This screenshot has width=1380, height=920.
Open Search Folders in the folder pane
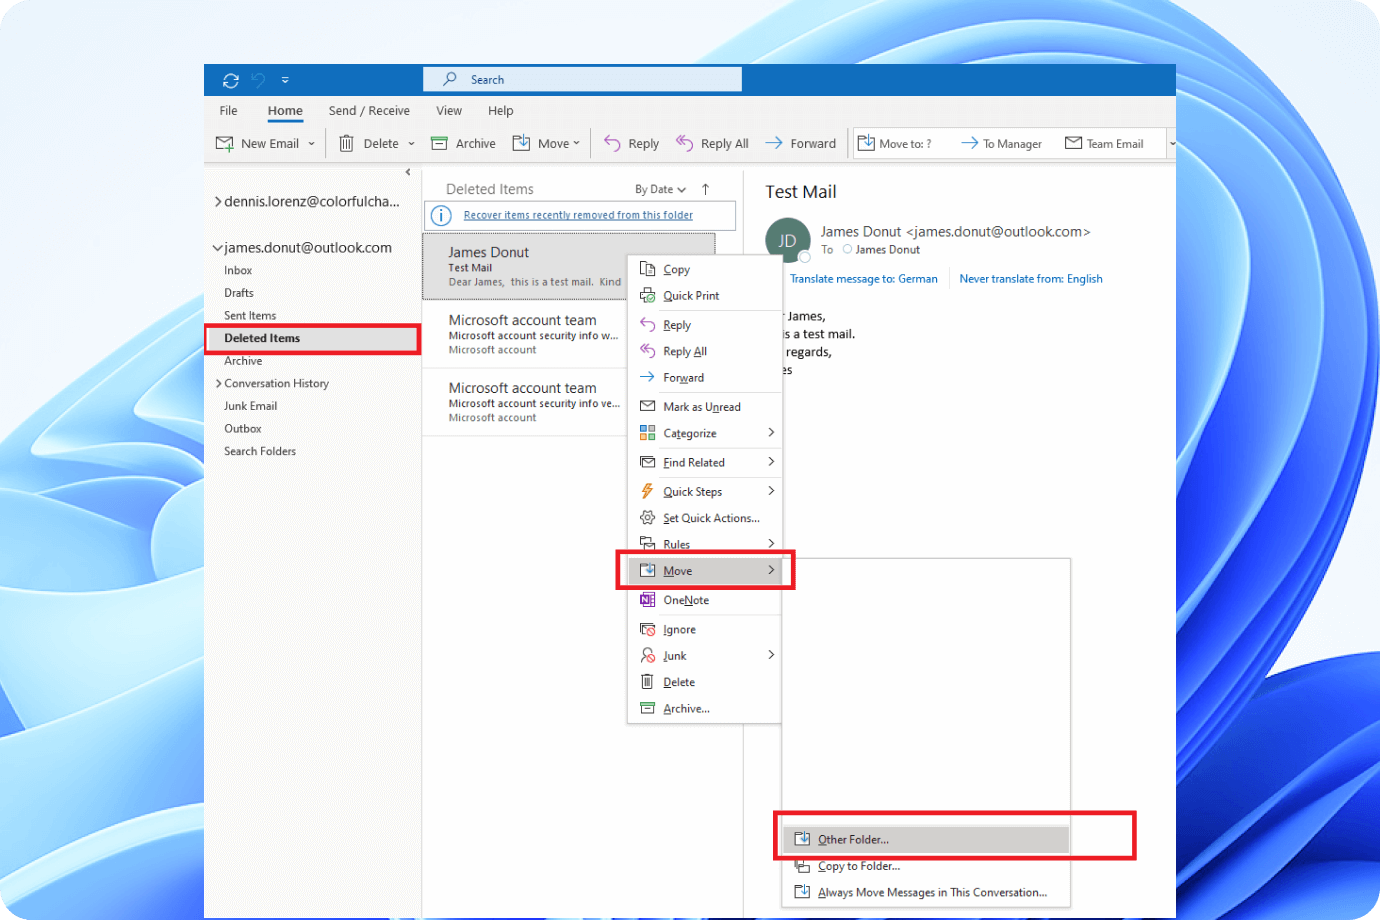coord(260,452)
